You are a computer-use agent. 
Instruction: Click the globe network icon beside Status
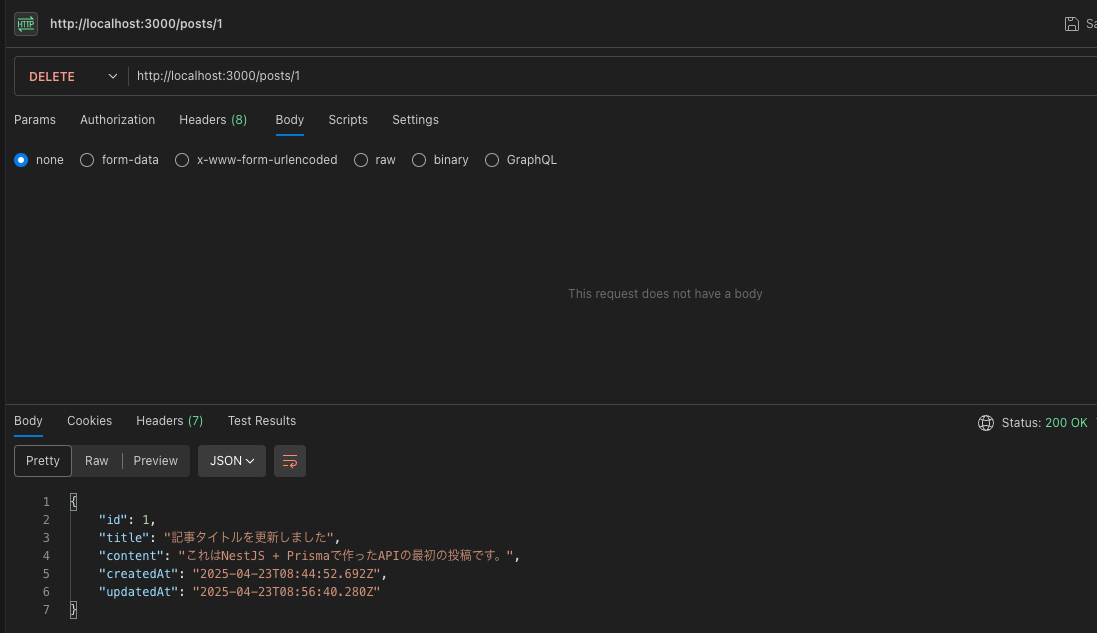986,422
